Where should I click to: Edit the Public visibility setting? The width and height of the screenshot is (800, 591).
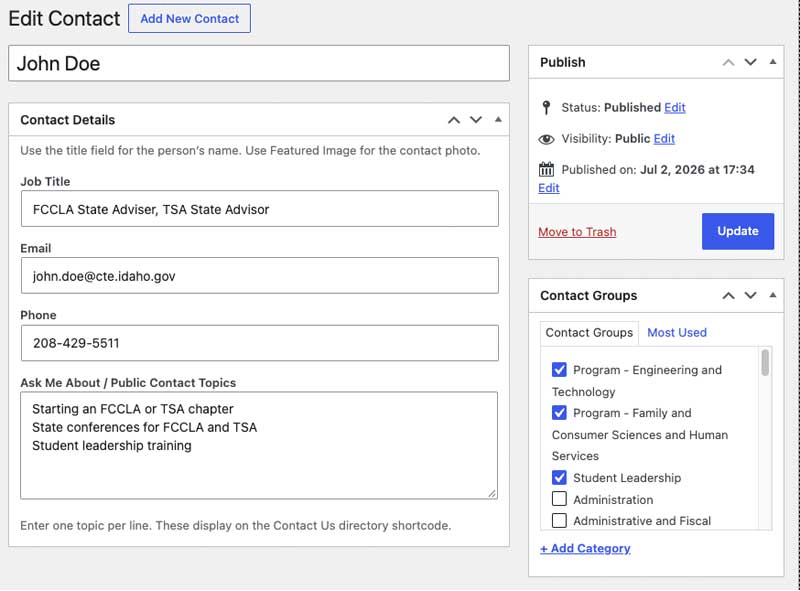tap(664, 139)
